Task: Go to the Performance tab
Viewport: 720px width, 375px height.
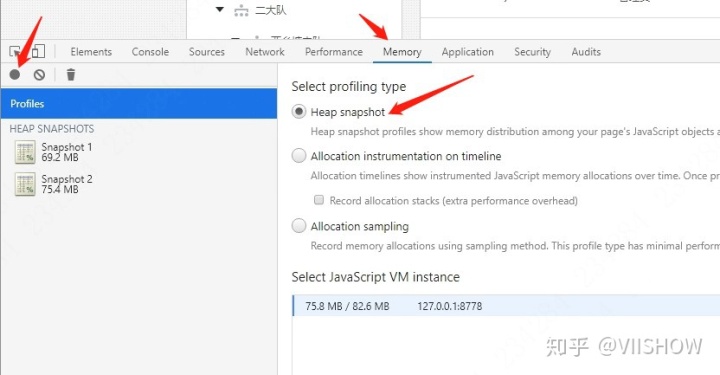Action: [x=334, y=52]
